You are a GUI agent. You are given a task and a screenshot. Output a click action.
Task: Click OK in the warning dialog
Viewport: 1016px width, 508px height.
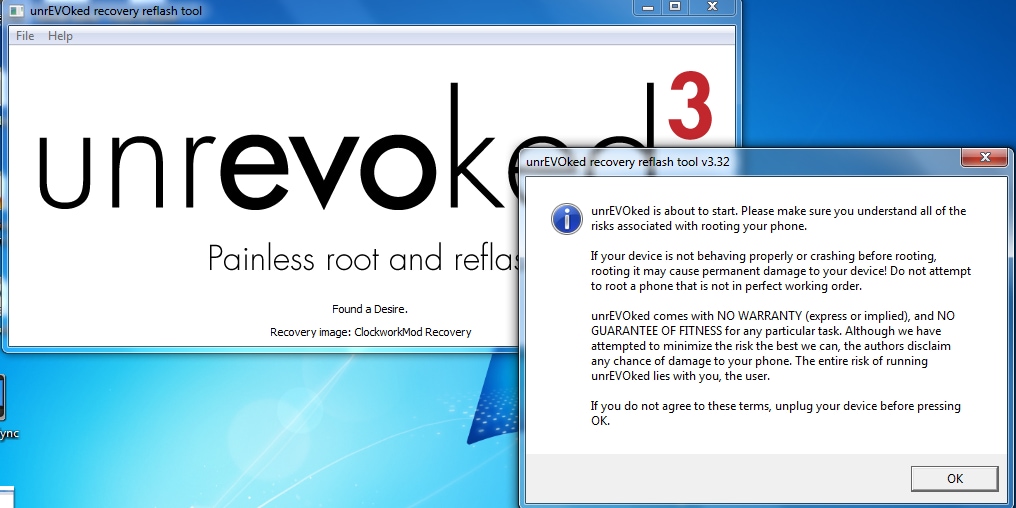pos(954,479)
